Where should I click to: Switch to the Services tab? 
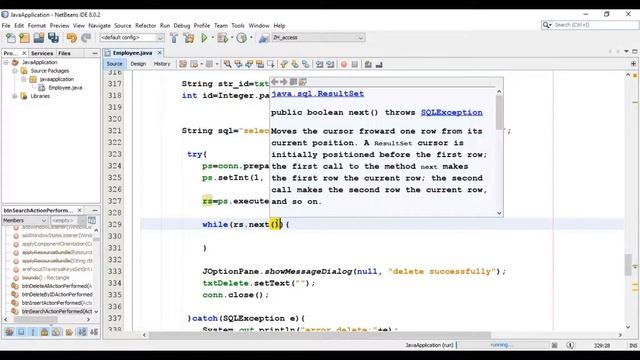[42, 53]
